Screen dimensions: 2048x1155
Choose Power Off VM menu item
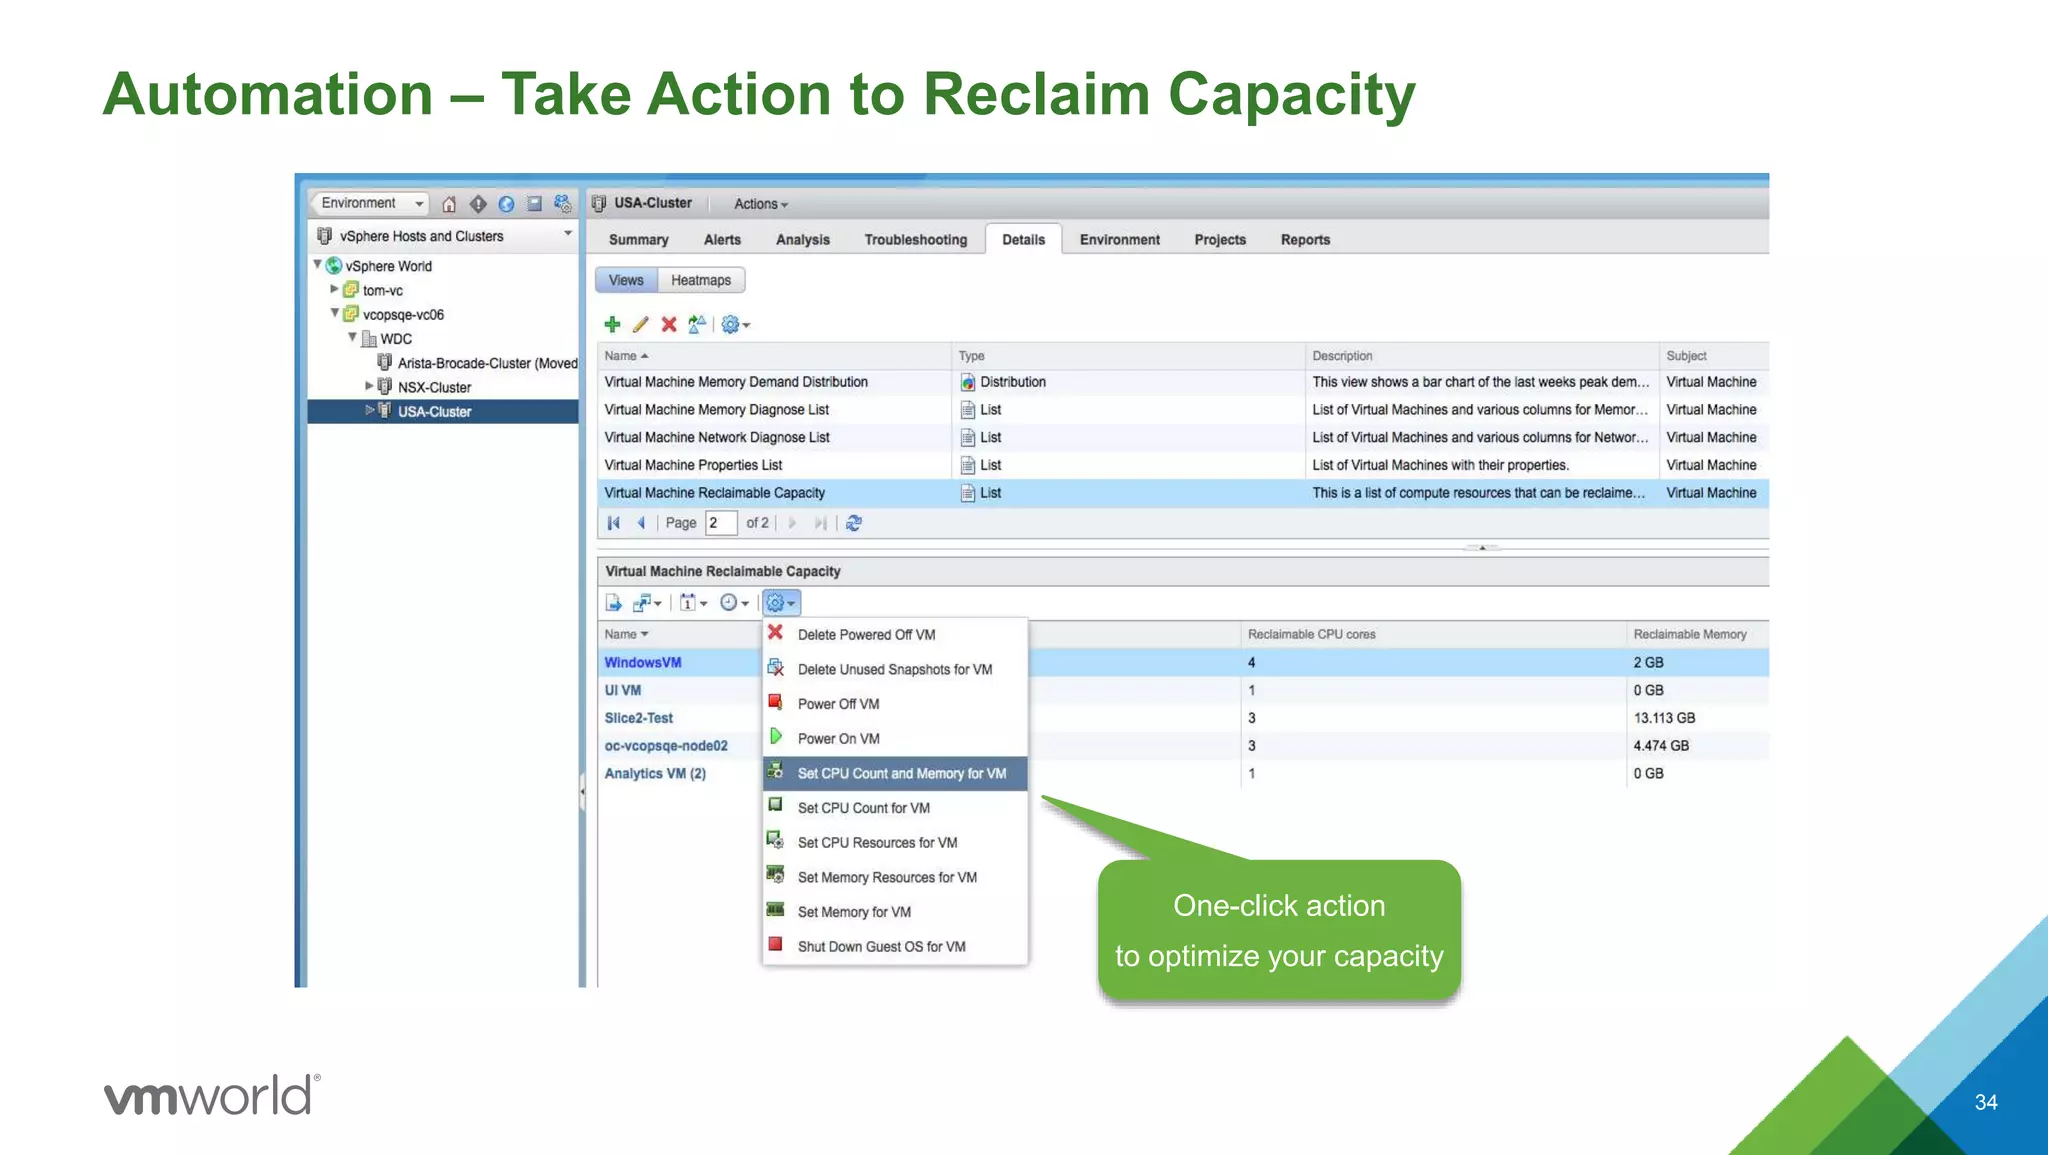click(x=895, y=704)
